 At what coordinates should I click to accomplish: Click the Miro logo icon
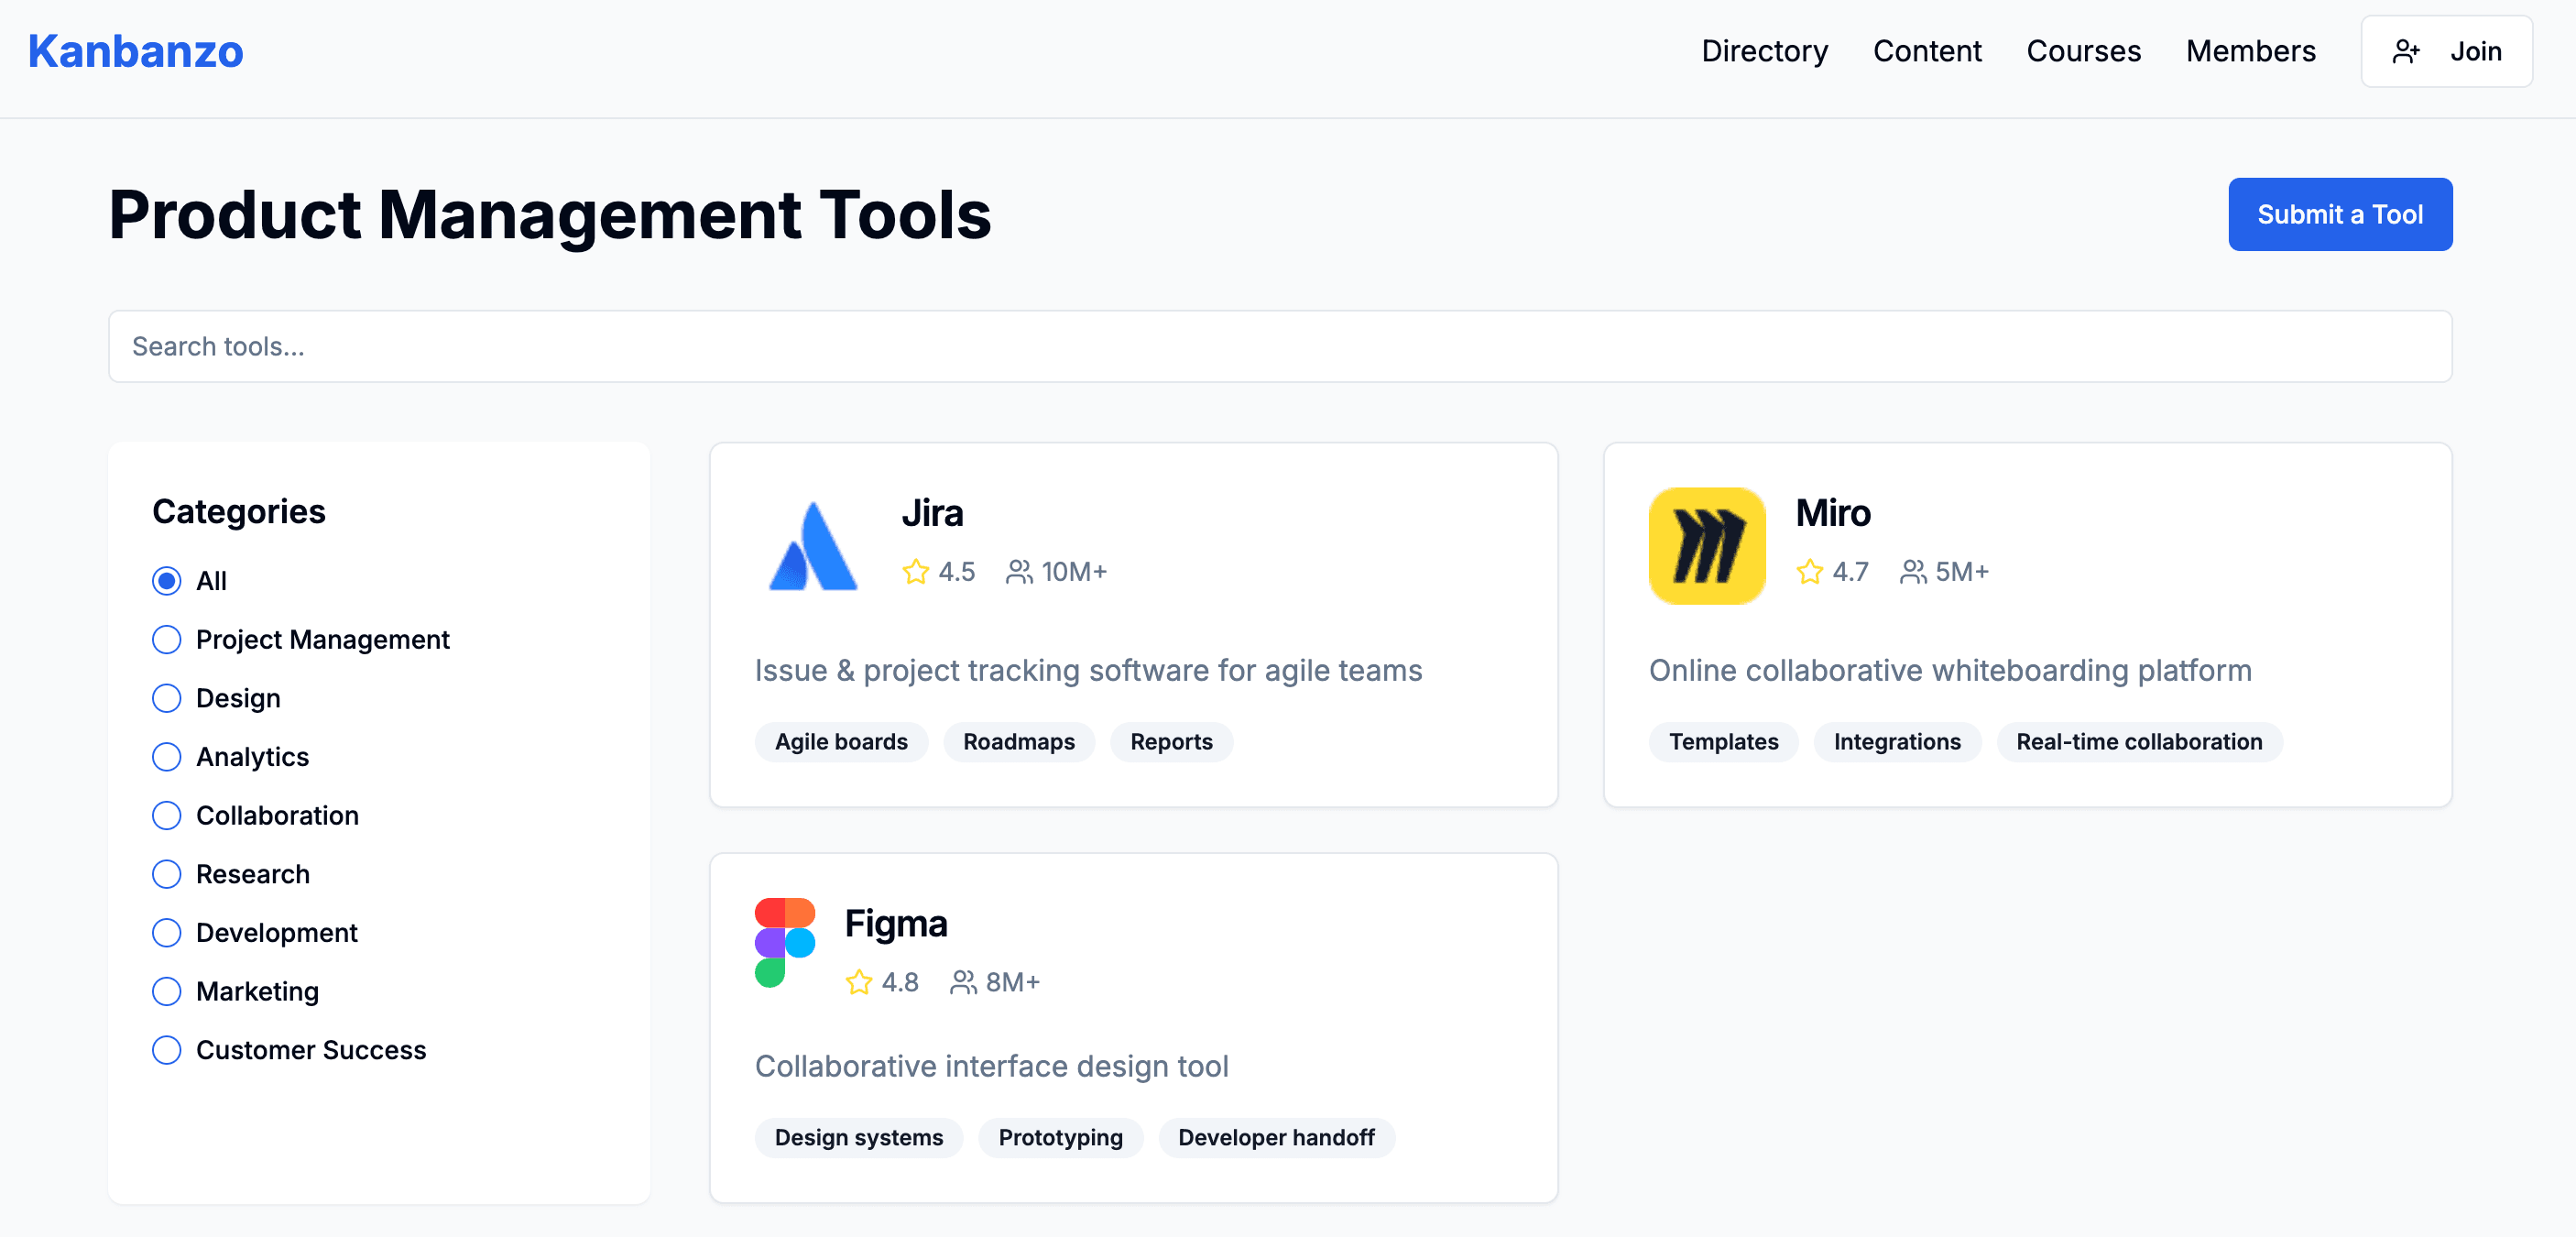point(1707,546)
